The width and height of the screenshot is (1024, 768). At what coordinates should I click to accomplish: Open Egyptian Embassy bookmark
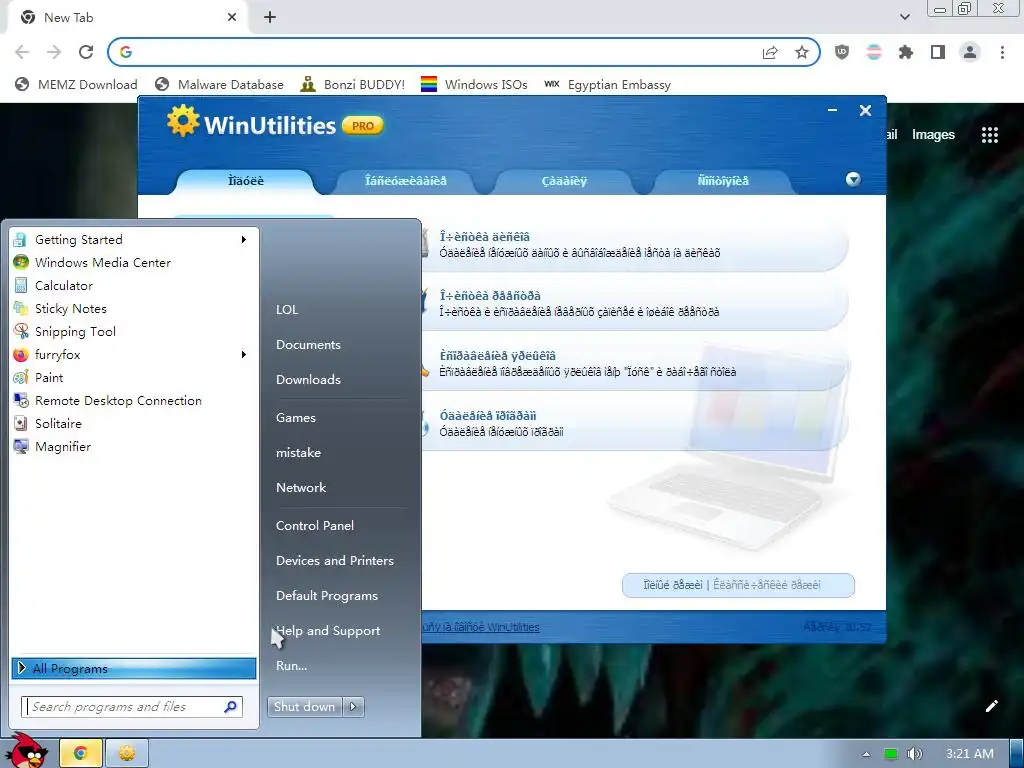click(x=607, y=84)
